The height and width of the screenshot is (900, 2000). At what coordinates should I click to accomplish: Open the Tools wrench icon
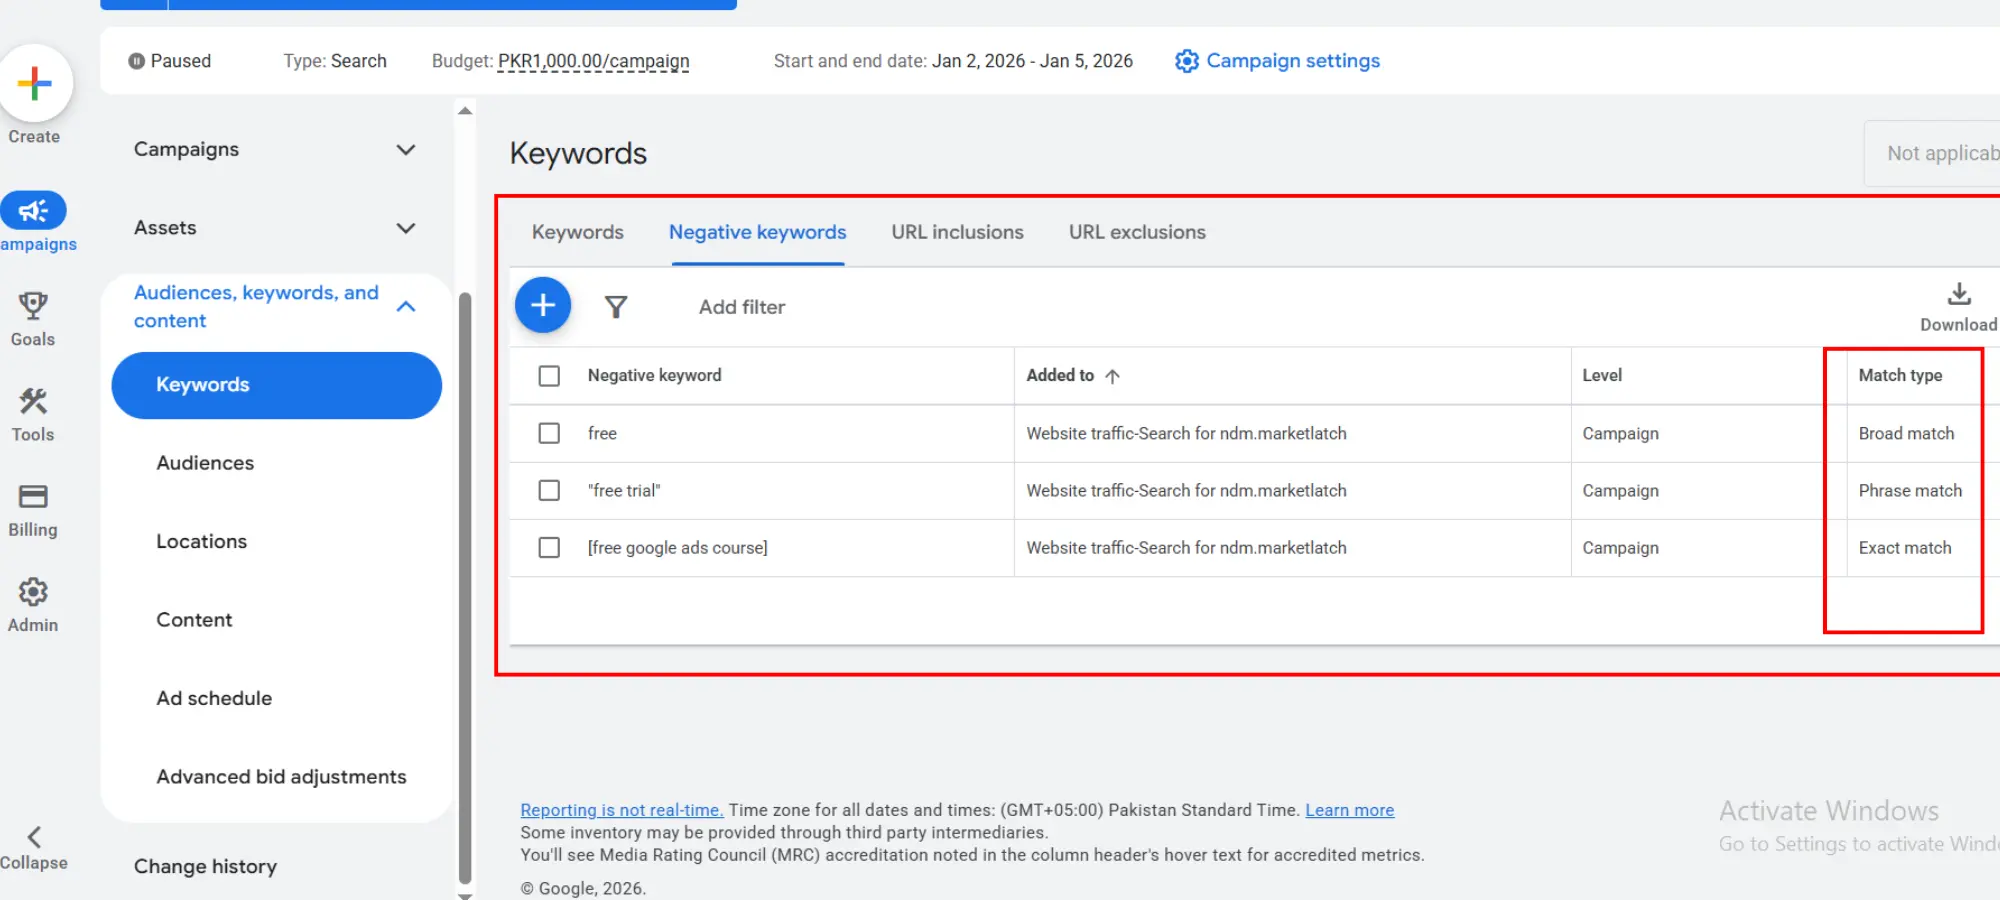pyautogui.click(x=33, y=401)
